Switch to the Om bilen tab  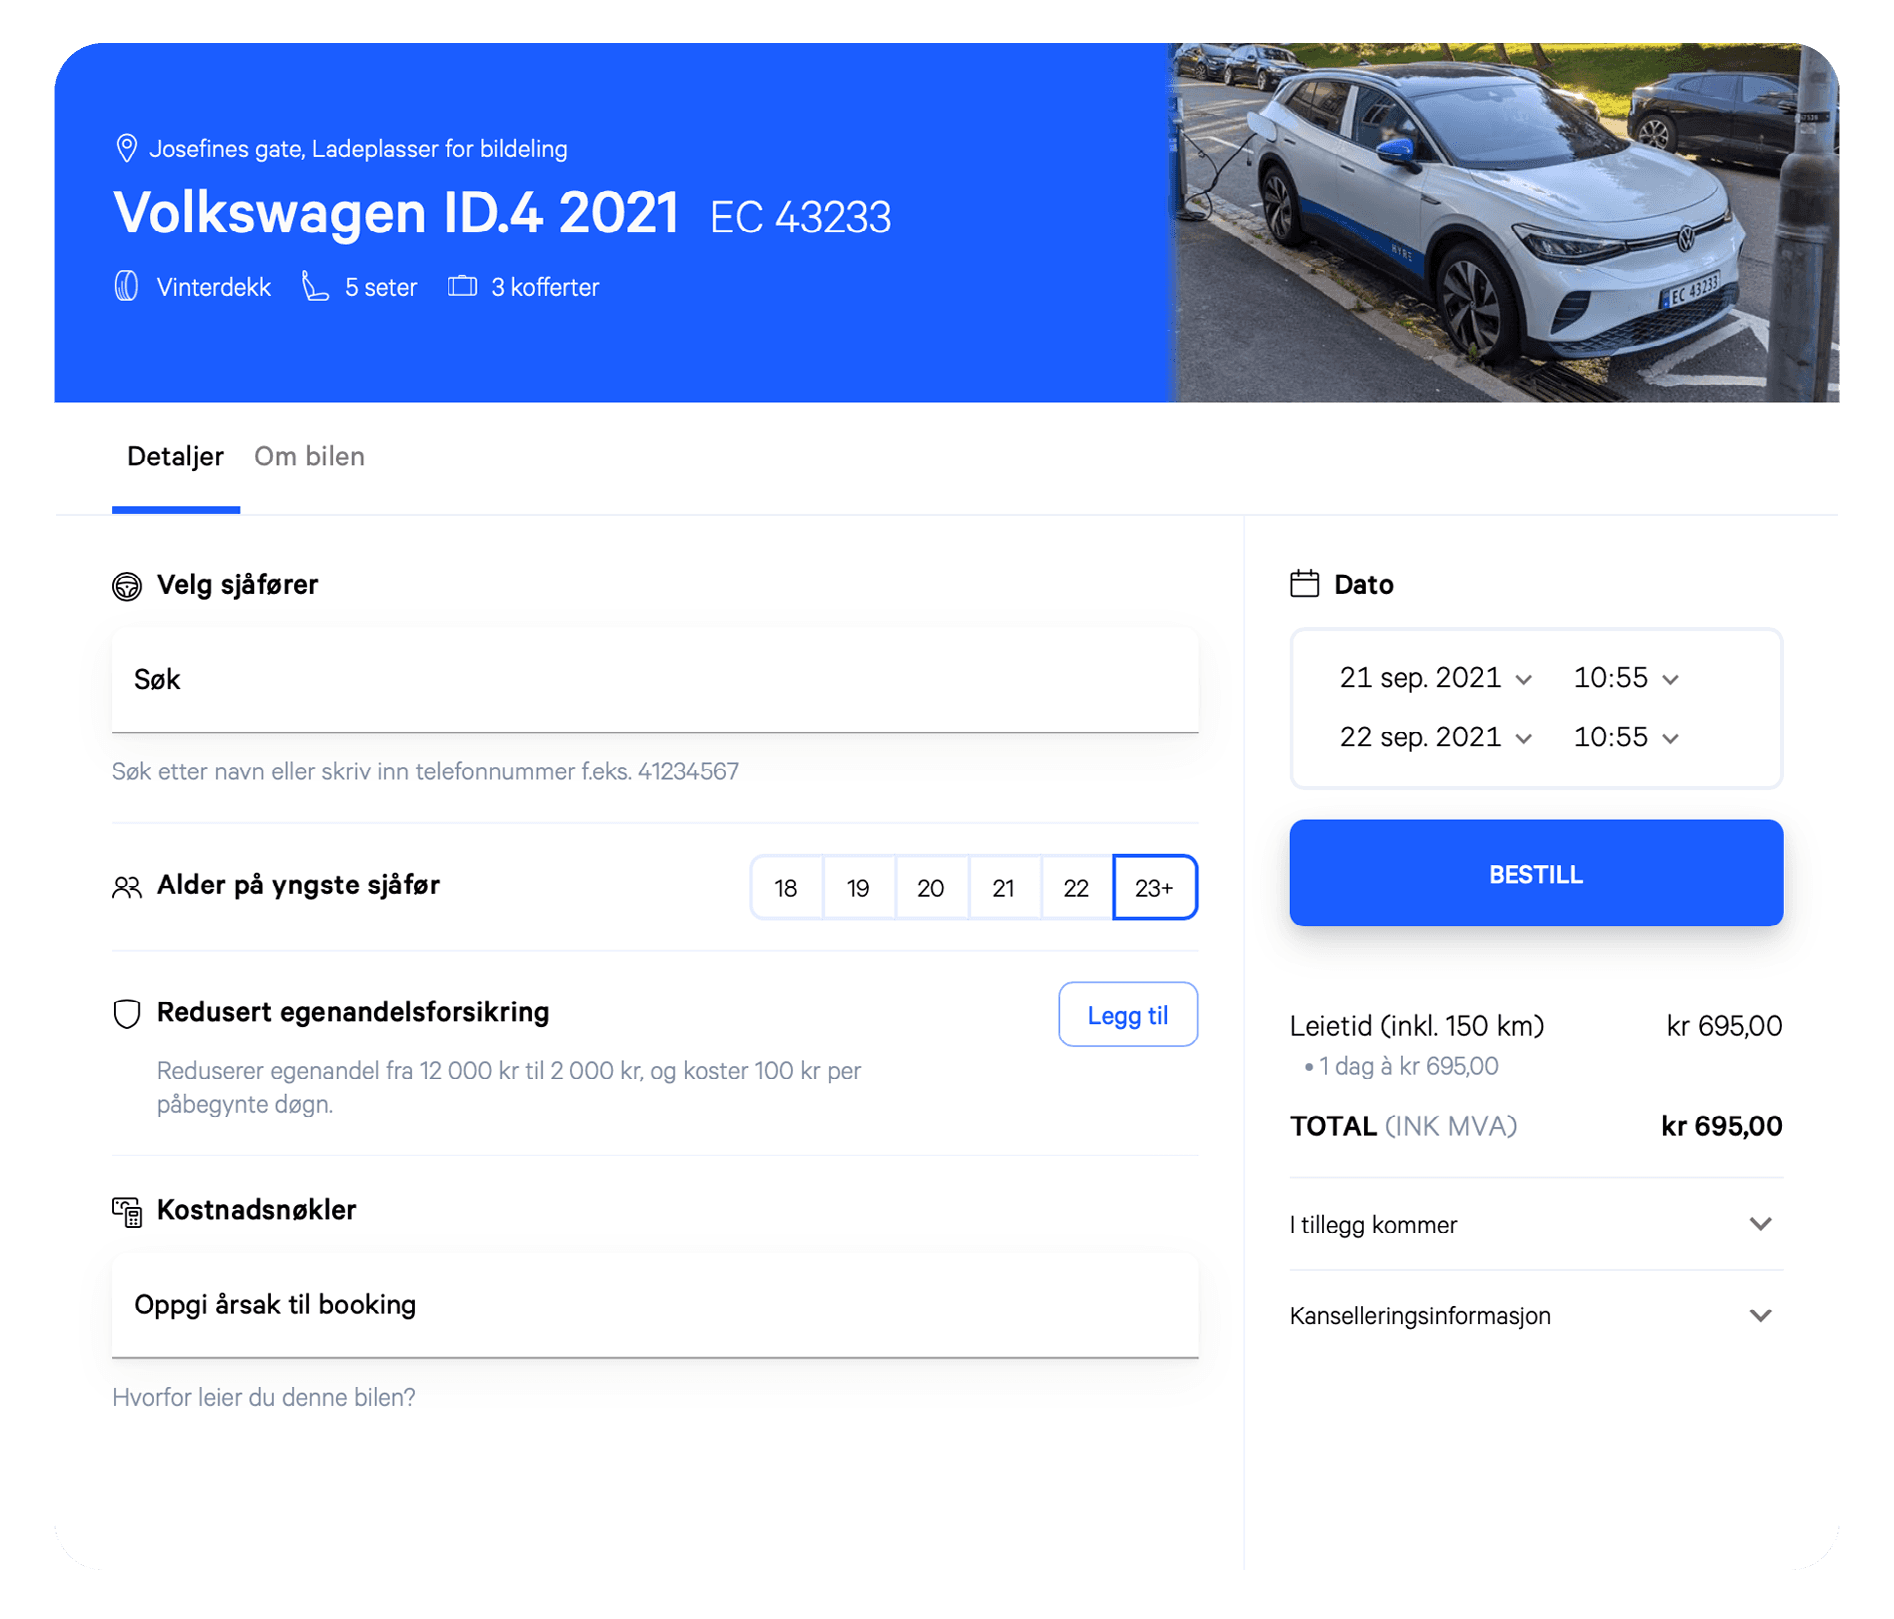click(x=309, y=457)
